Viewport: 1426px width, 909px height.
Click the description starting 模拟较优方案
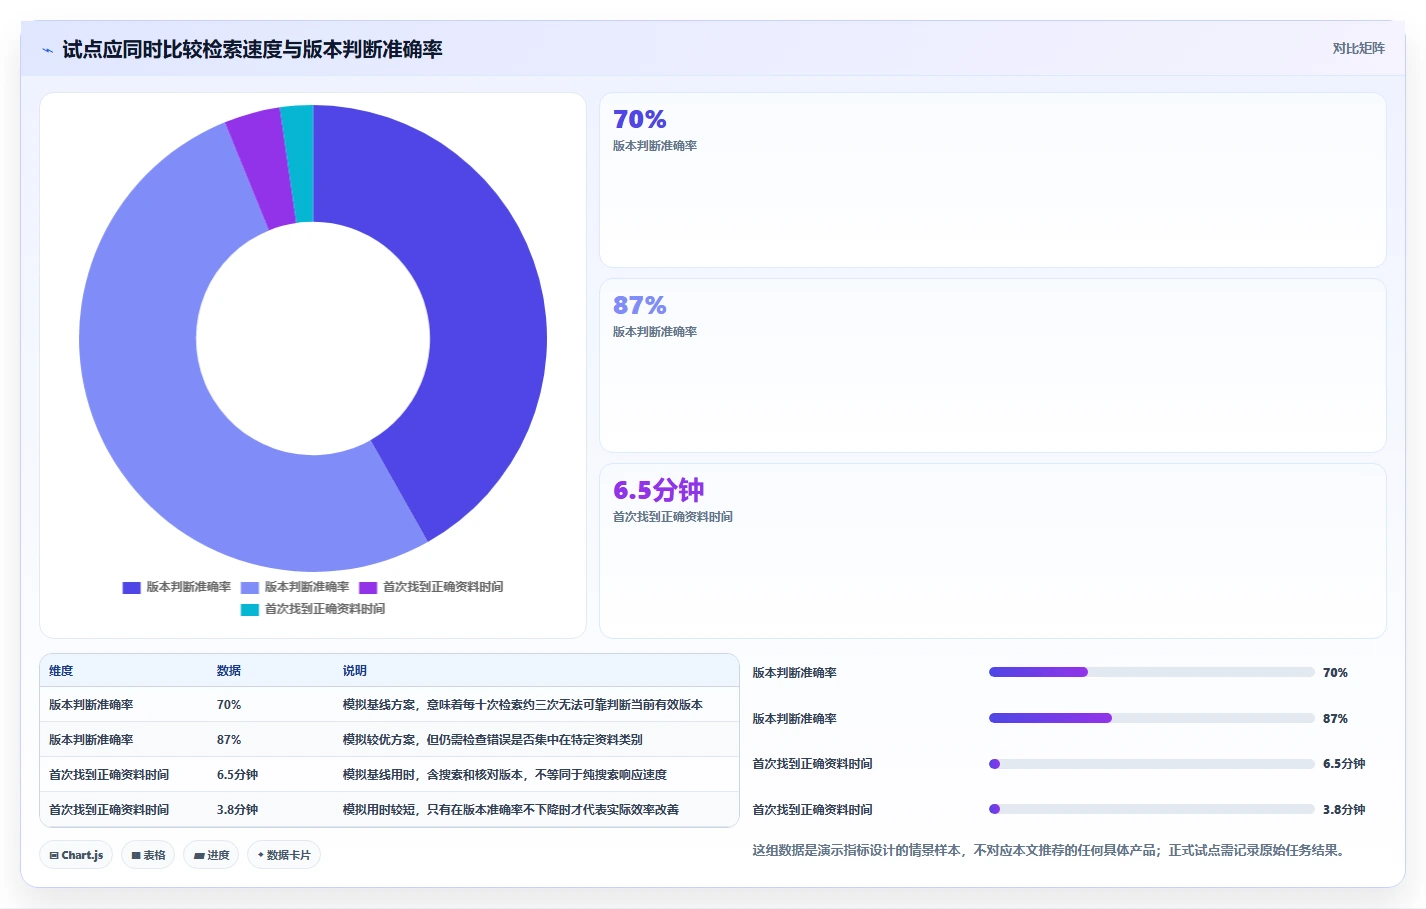tap(493, 740)
